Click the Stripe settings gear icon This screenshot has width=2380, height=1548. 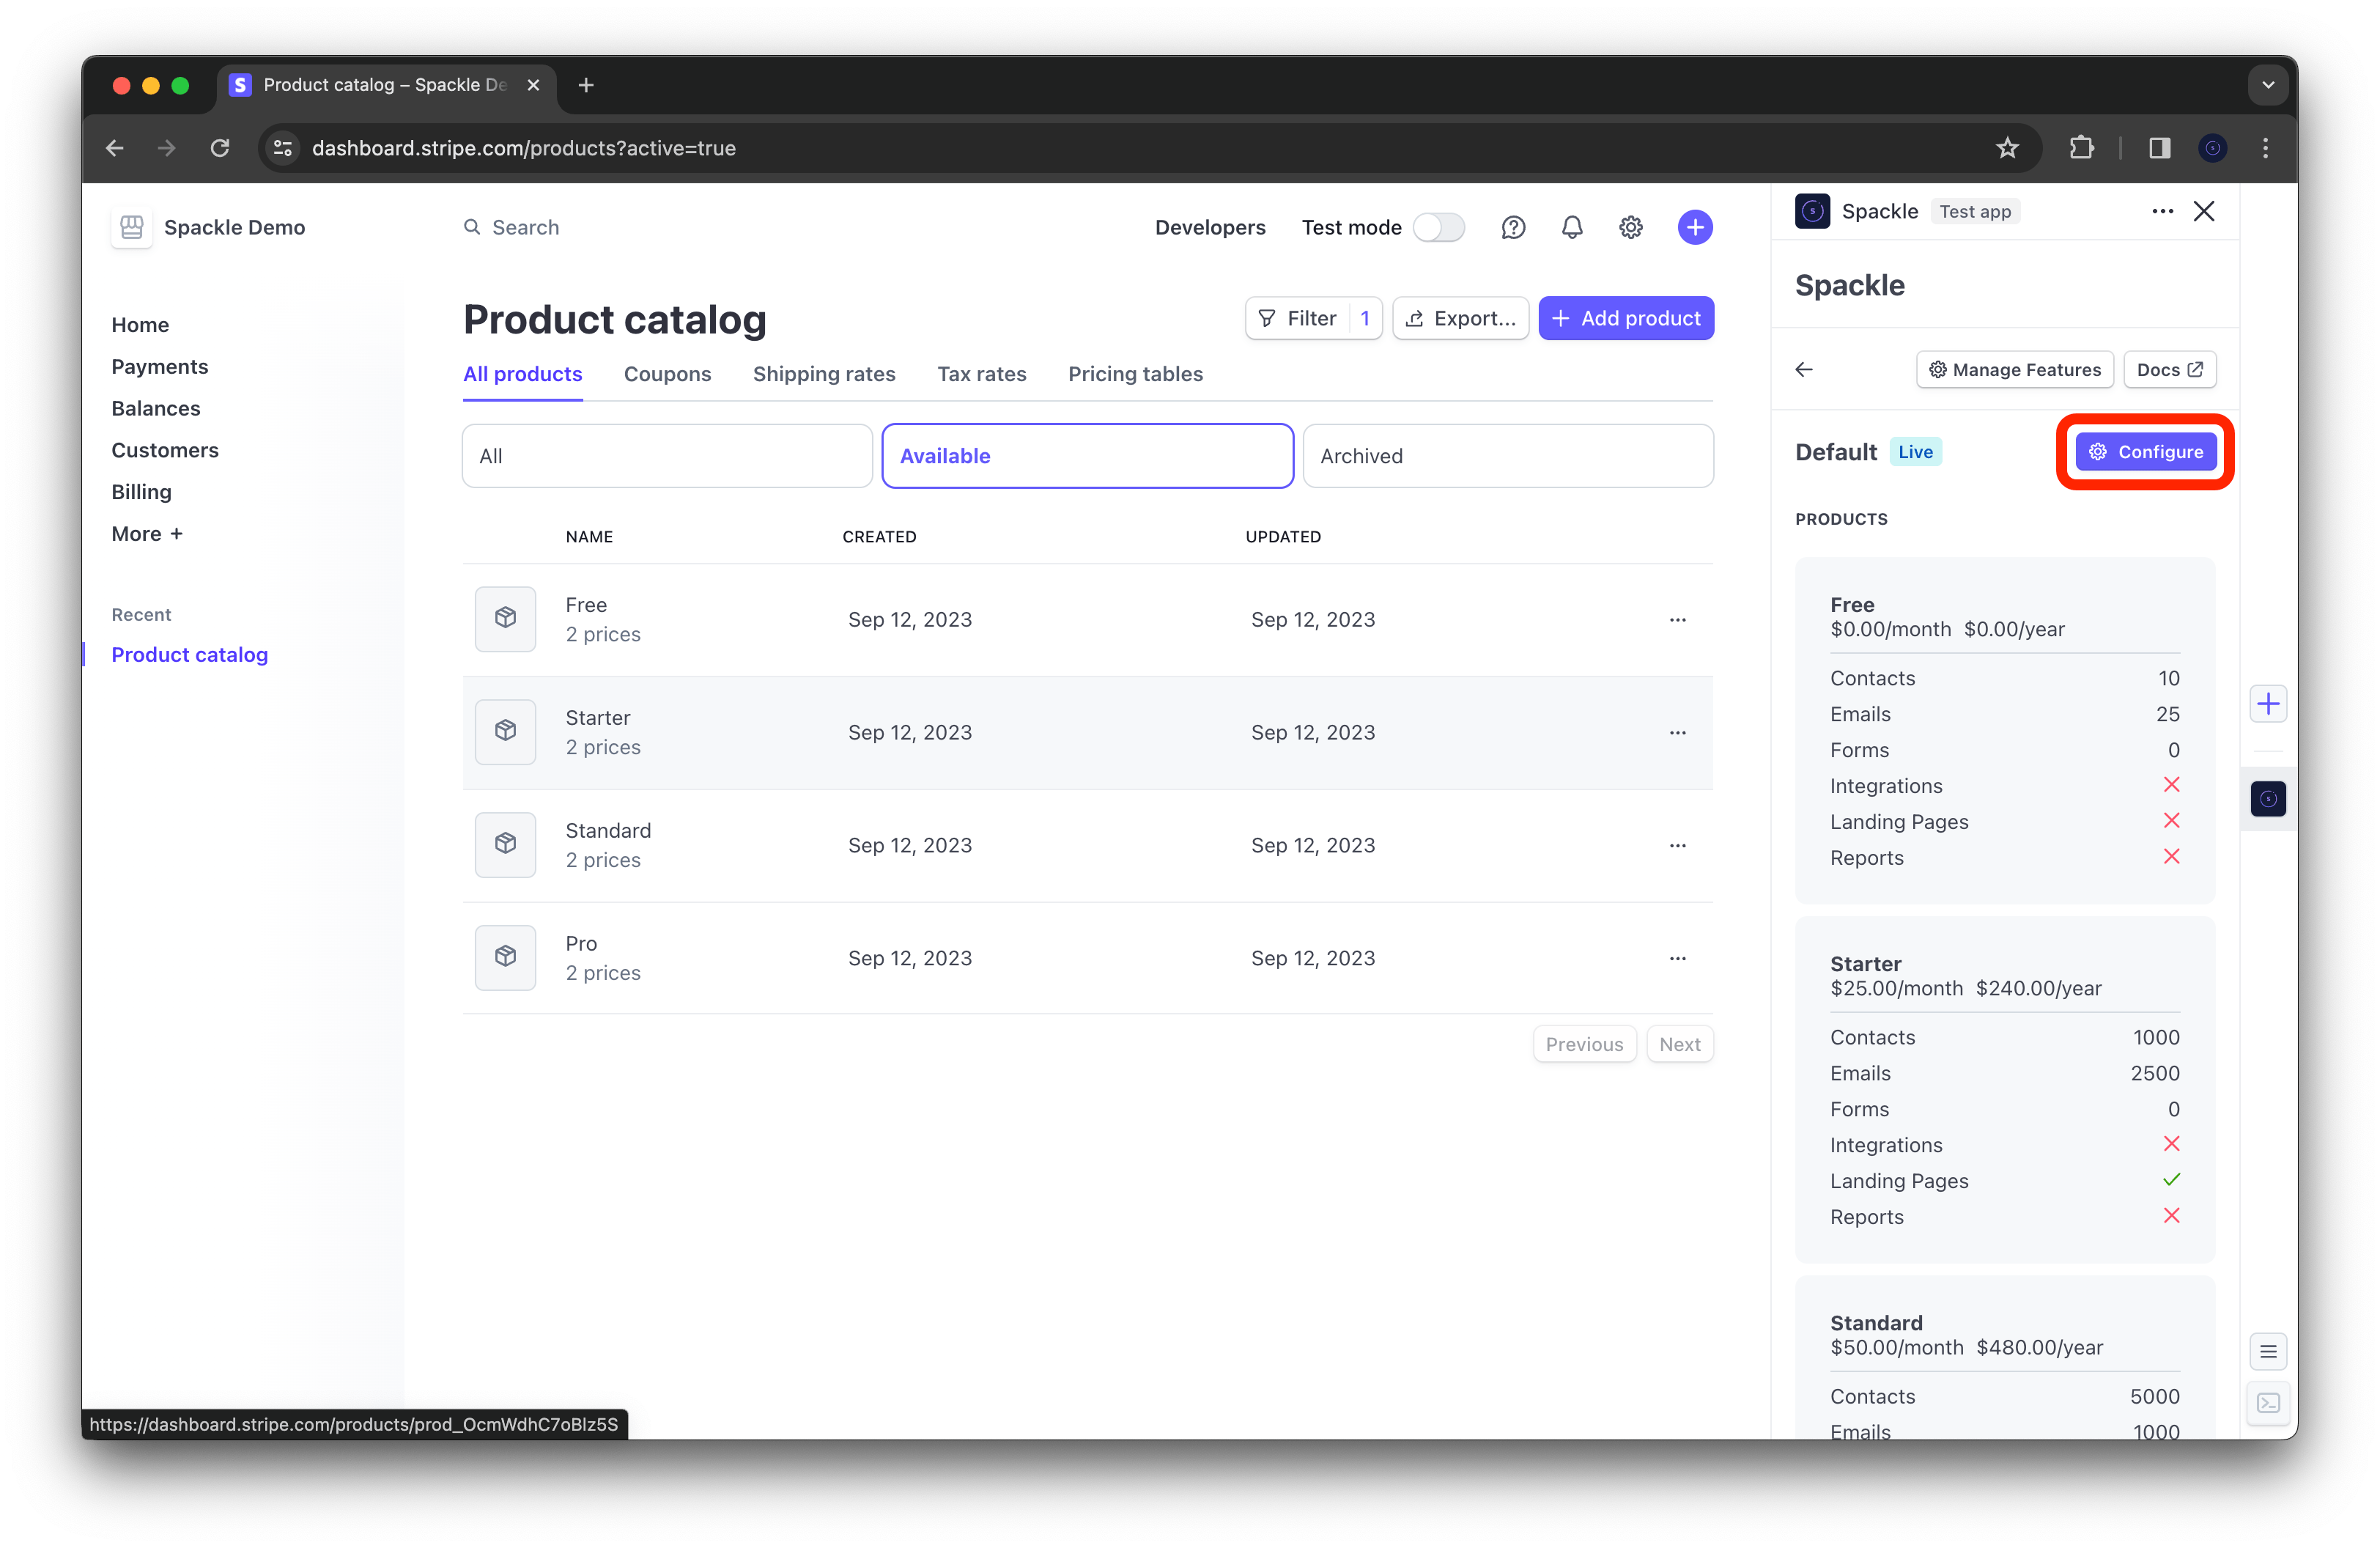[1630, 227]
